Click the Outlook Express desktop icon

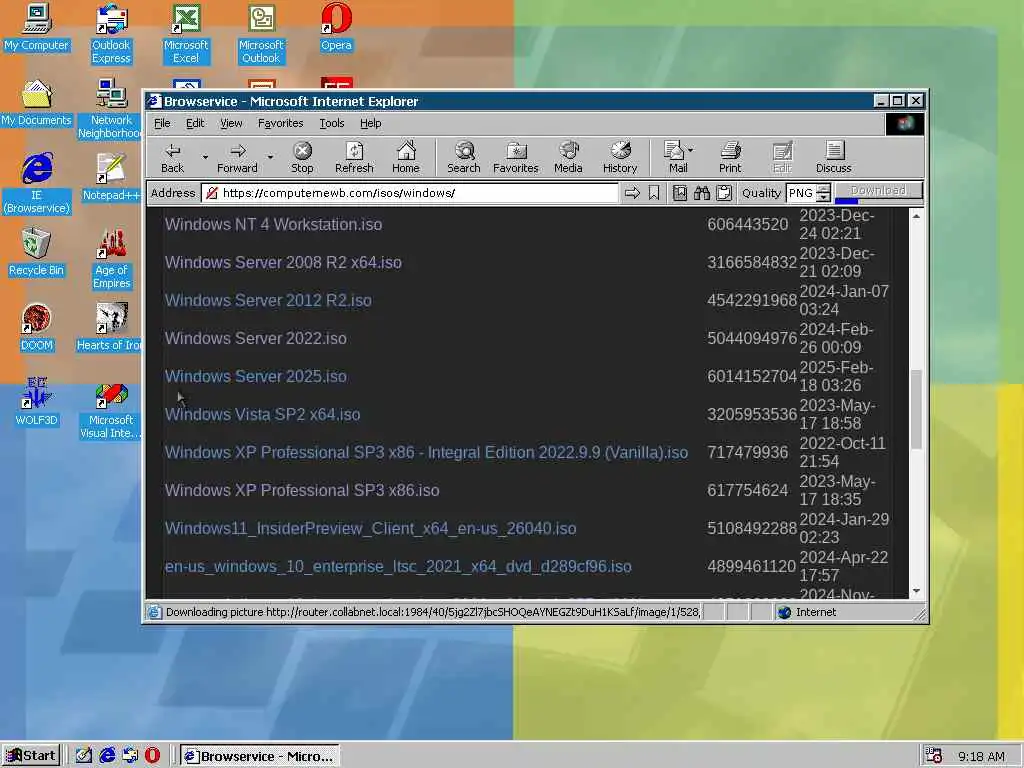click(111, 34)
